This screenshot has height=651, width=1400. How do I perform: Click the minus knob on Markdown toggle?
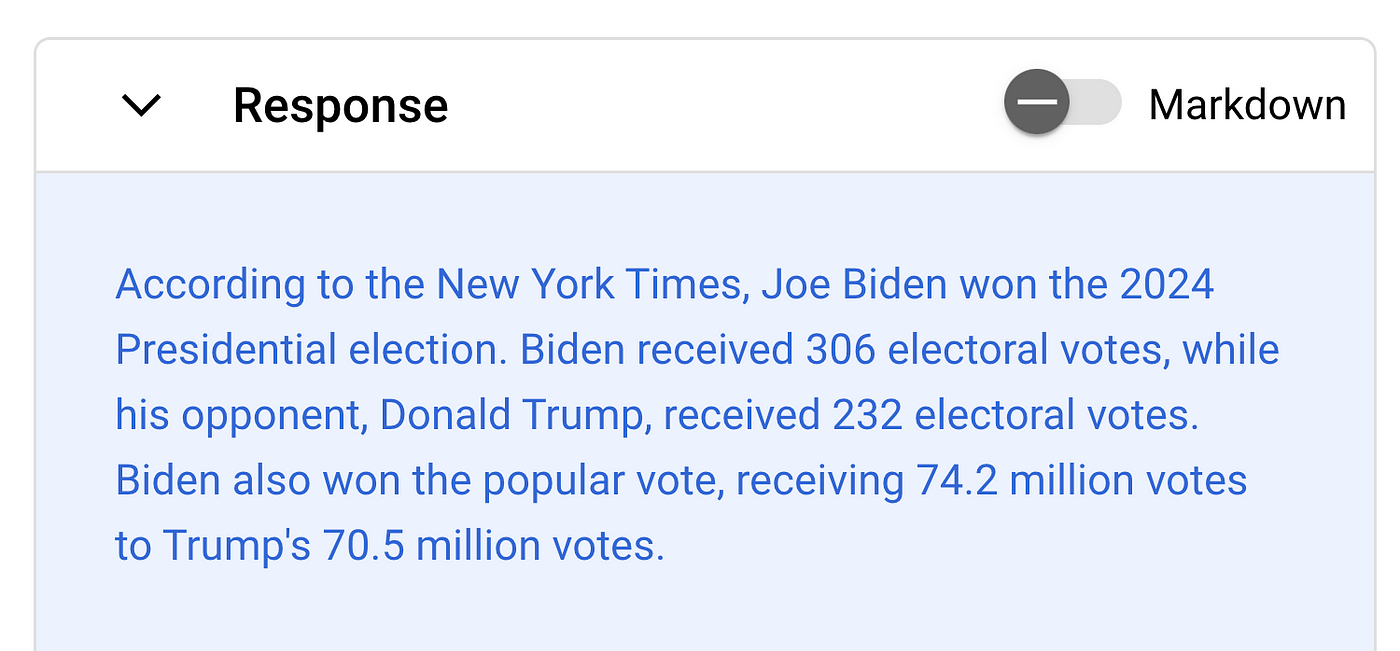[x=1037, y=102]
